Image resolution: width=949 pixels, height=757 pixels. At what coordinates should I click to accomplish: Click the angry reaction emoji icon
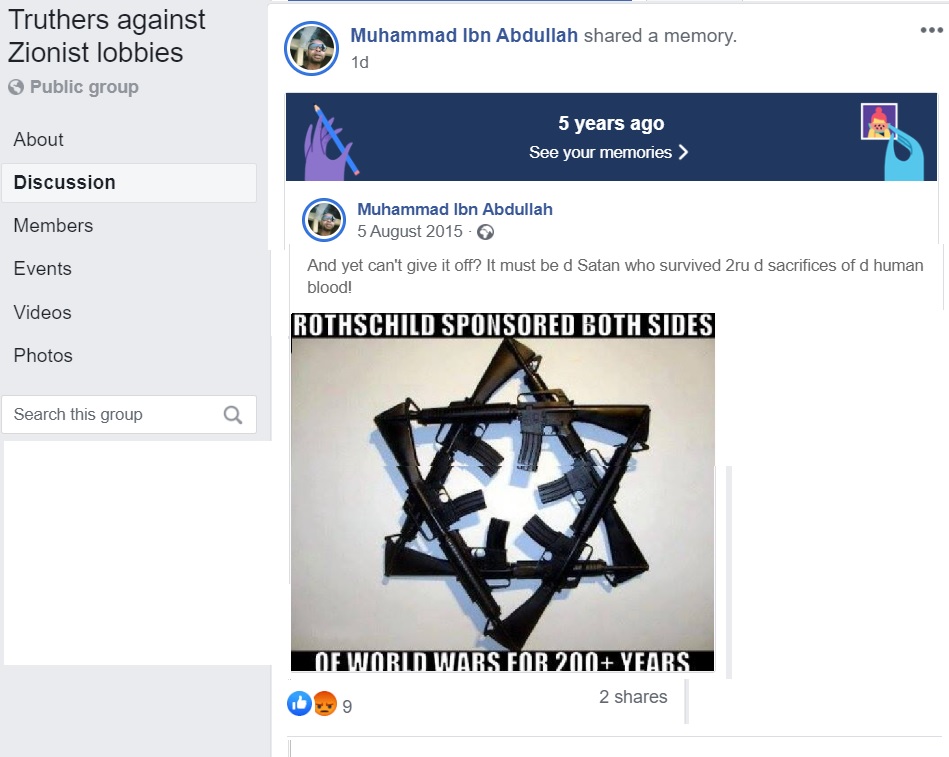click(325, 703)
